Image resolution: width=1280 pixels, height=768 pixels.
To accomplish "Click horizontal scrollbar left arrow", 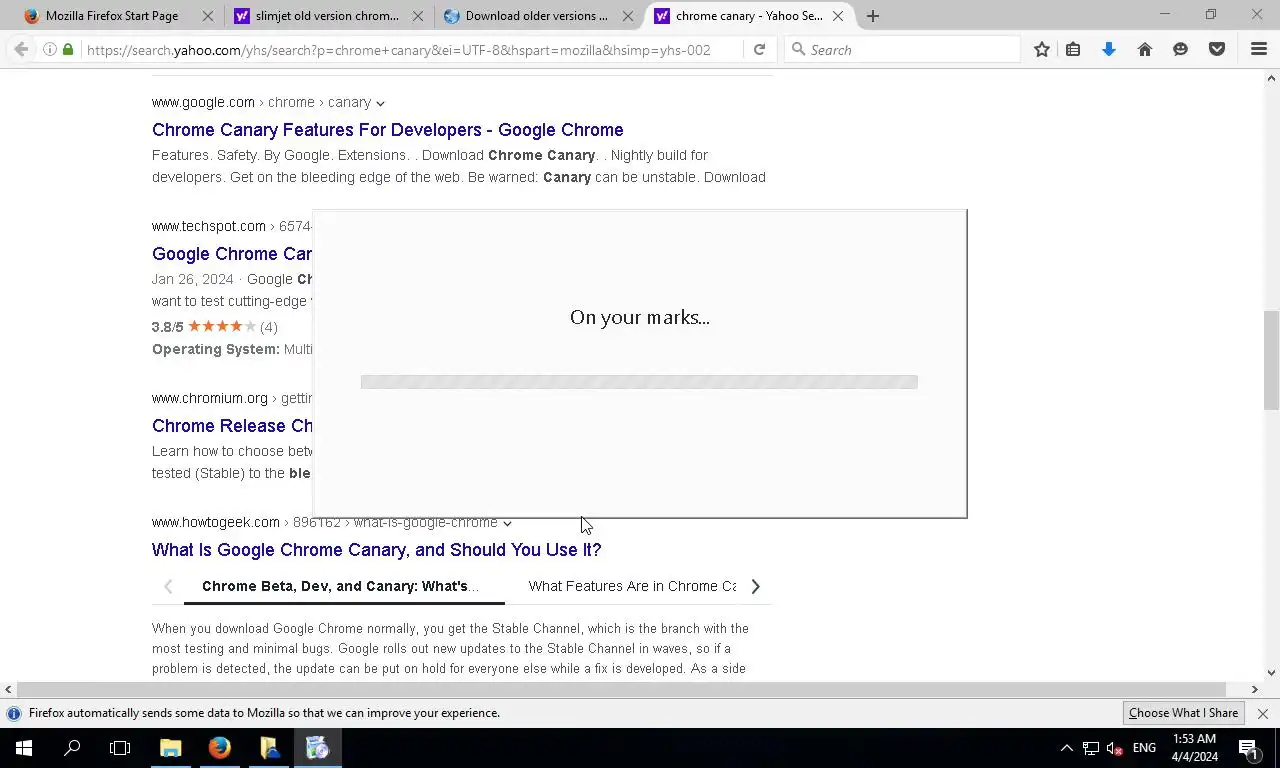I will pos(8,689).
